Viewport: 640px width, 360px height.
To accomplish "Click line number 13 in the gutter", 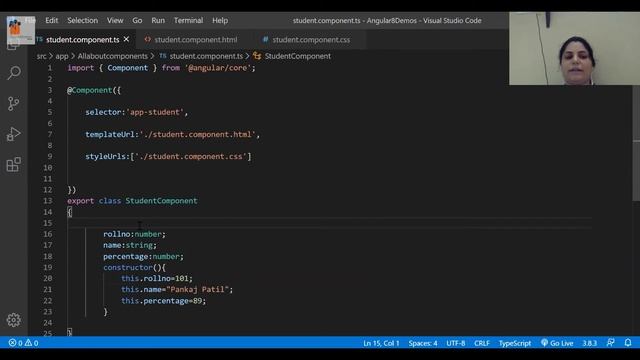I will point(48,201).
